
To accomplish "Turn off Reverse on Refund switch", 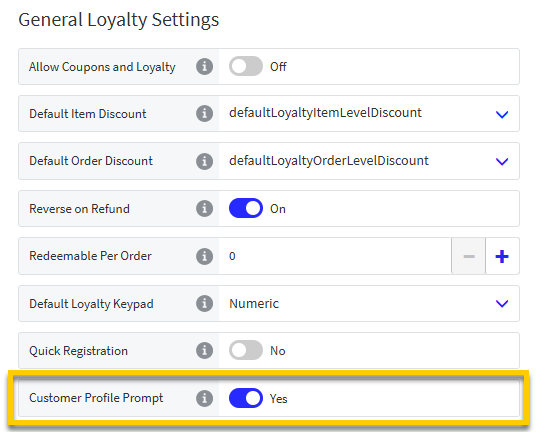I will (246, 208).
